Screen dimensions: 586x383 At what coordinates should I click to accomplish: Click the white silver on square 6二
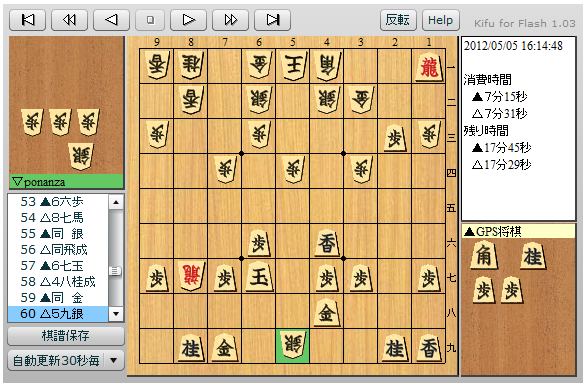259,100
